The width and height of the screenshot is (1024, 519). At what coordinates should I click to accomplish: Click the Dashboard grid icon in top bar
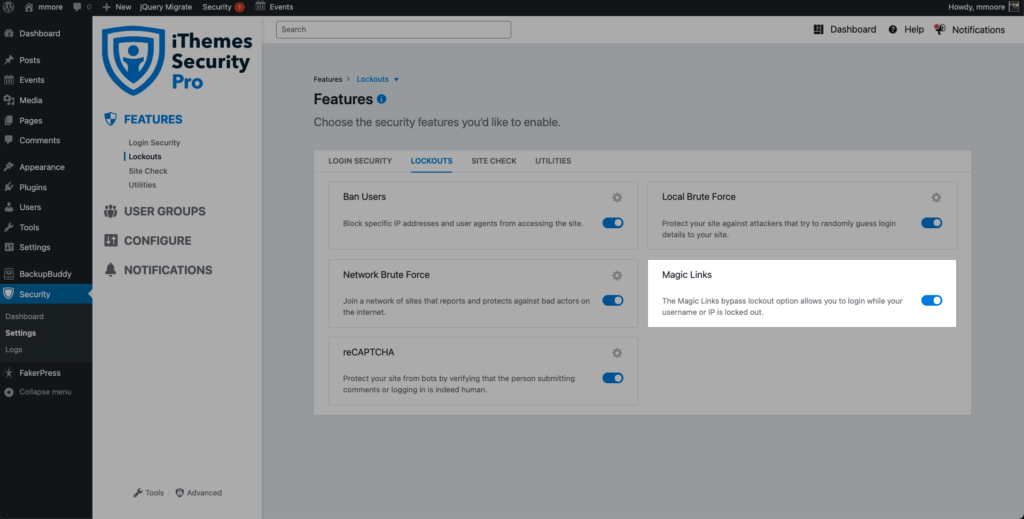[818, 29]
